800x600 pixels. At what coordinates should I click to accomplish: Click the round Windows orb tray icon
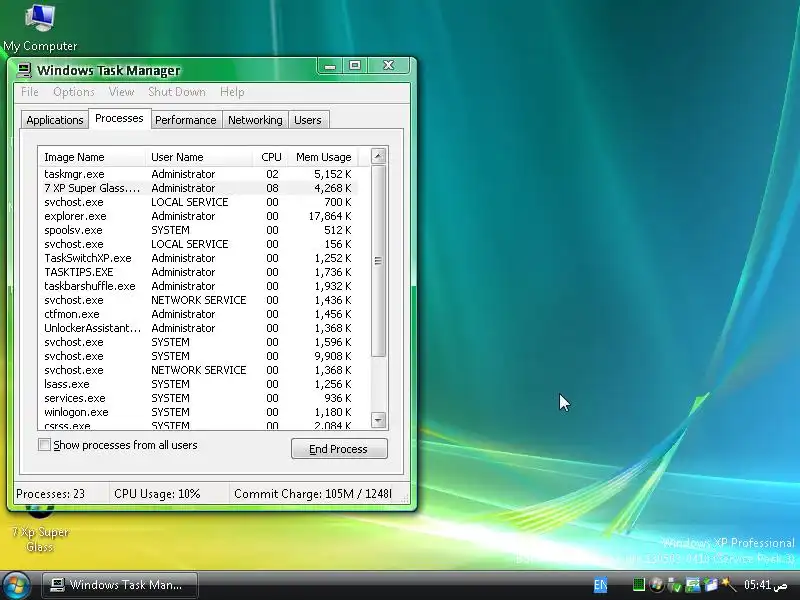656,585
